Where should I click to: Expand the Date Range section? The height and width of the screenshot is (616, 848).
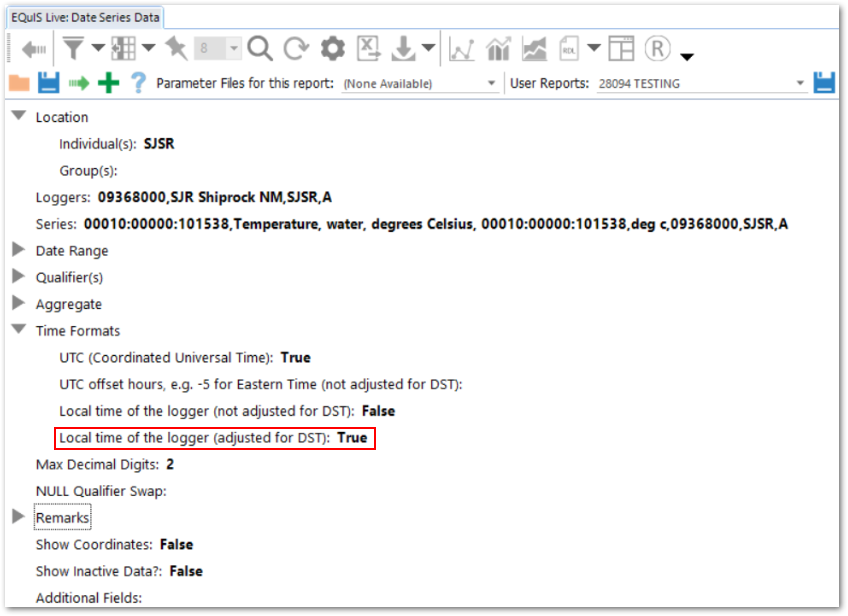click(x=18, y=250)
